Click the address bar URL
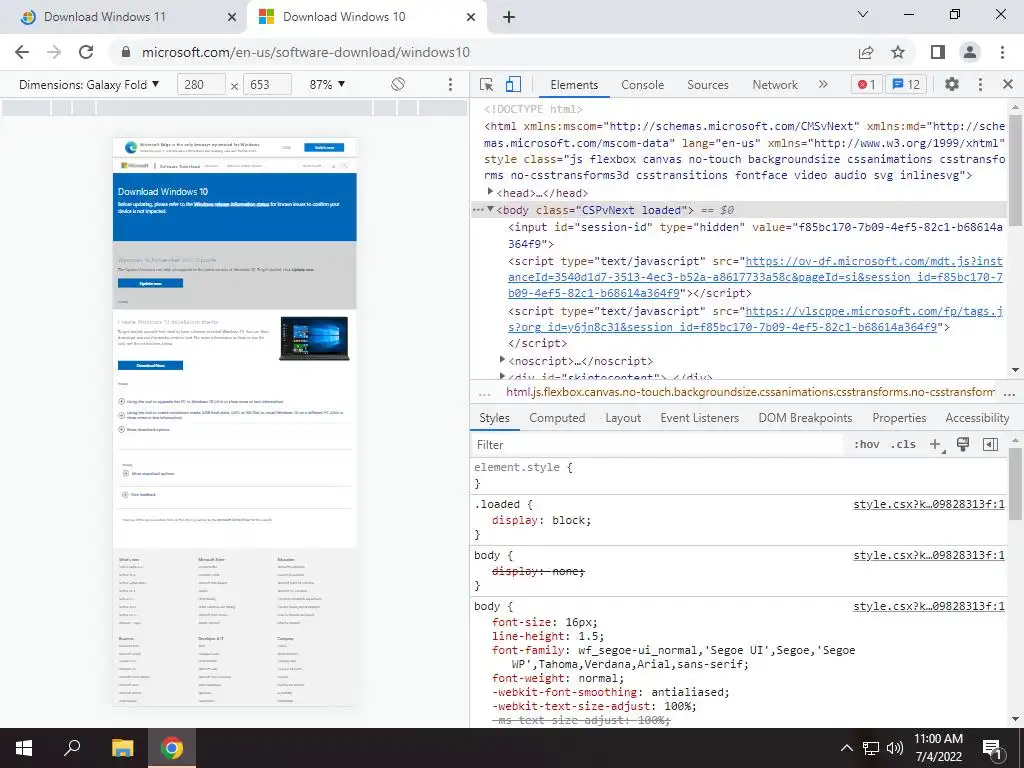This screenshot has width=1024, height=768. click(x=306, y=52)
